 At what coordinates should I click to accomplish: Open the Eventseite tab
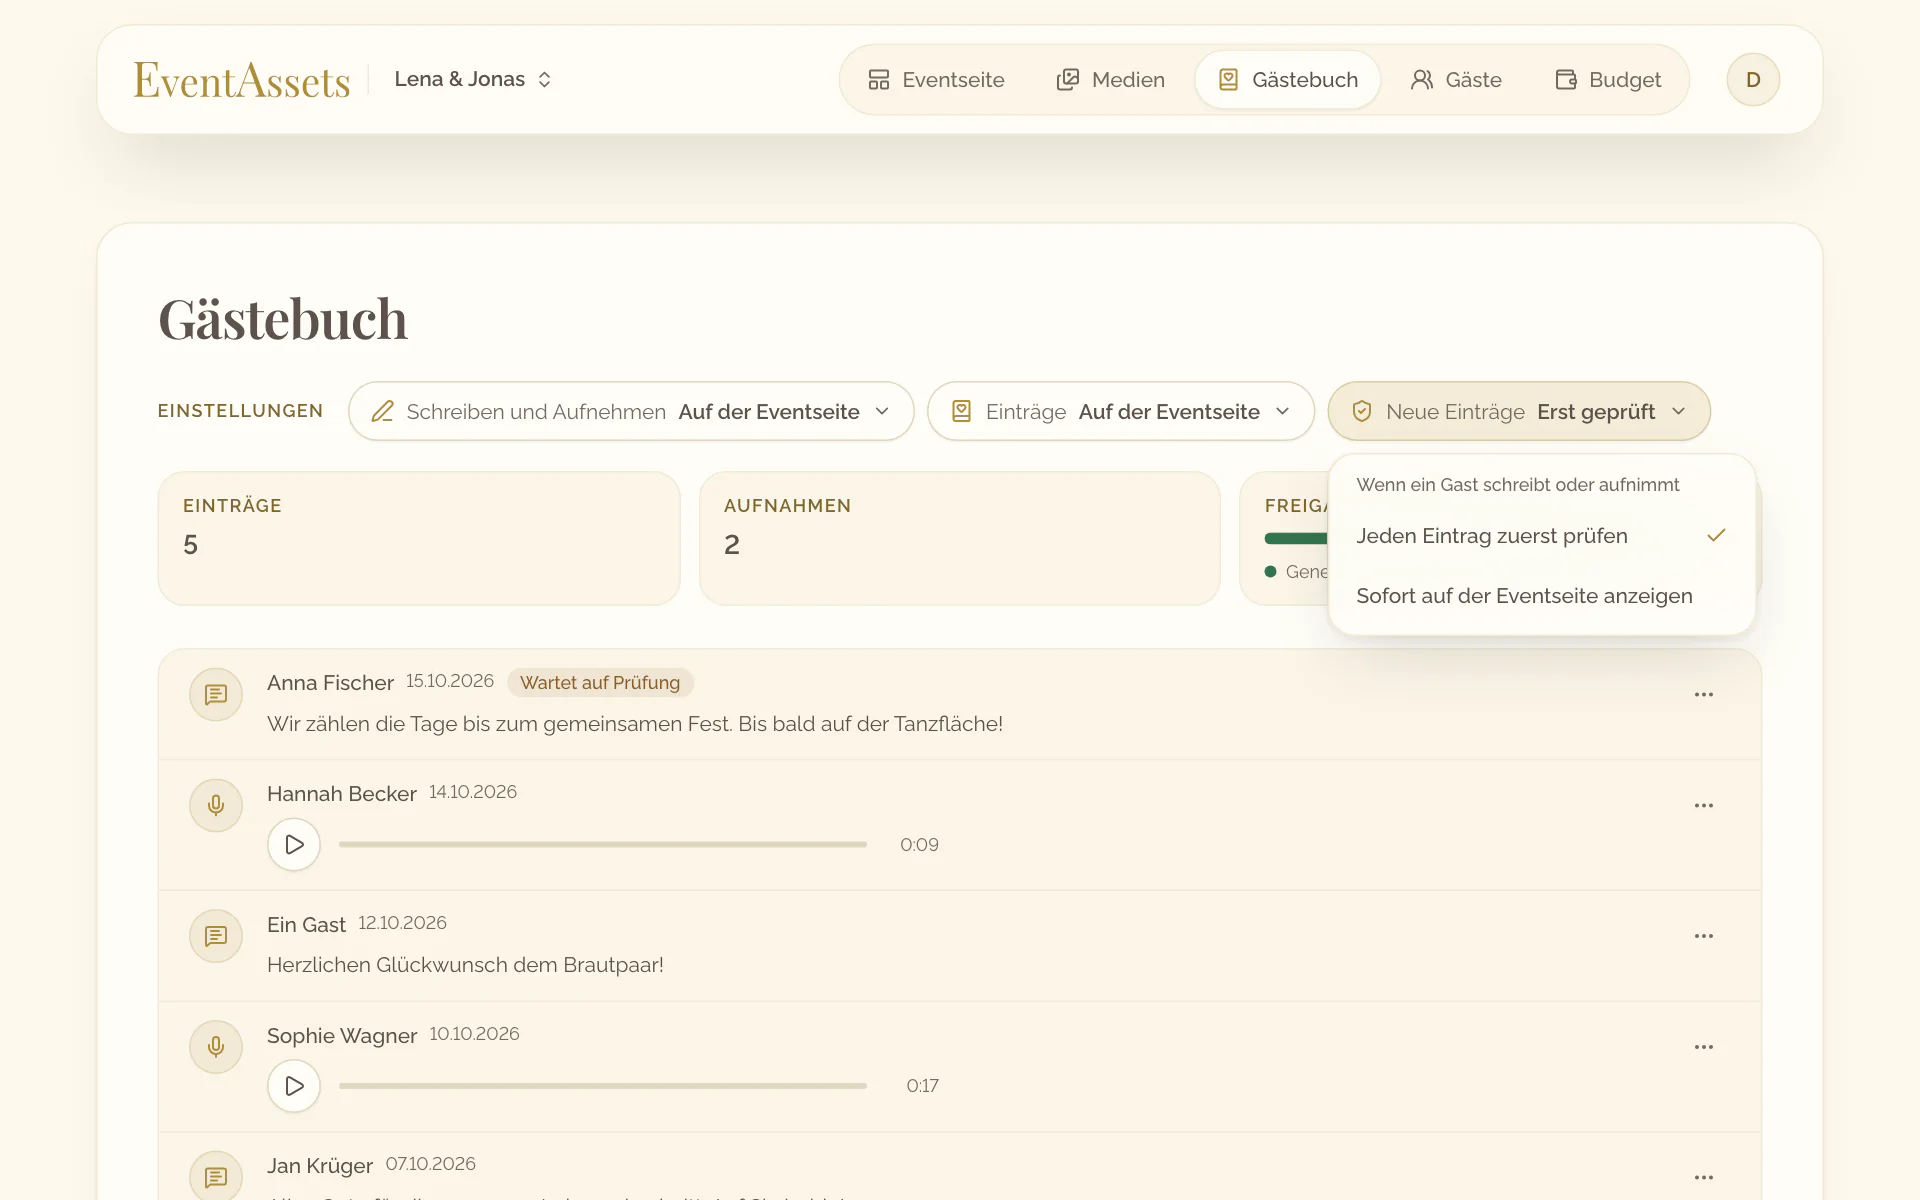pos(936,80)
